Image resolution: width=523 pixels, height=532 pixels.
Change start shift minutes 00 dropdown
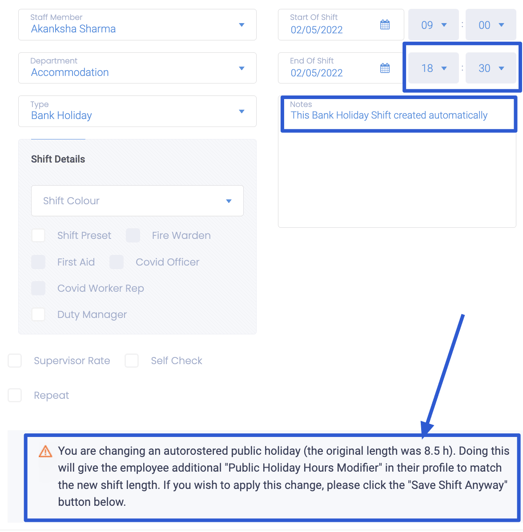point(491,25)
